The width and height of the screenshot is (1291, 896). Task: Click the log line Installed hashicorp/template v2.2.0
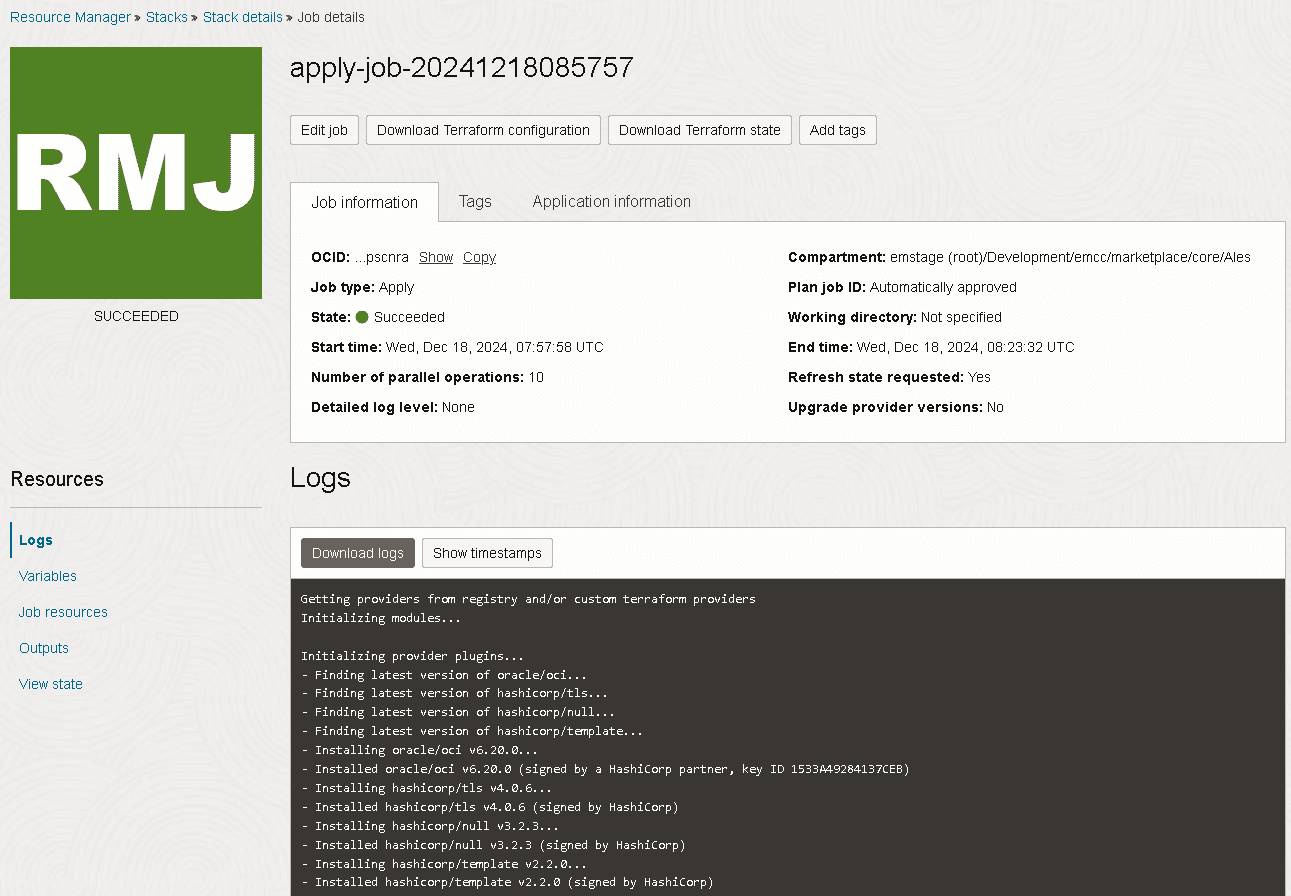(507, 884)
